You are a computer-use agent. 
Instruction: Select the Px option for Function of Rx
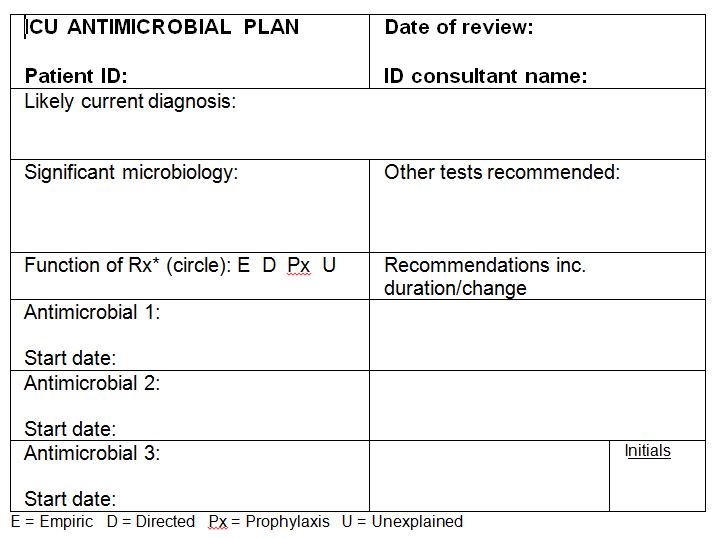coord(299,265)
